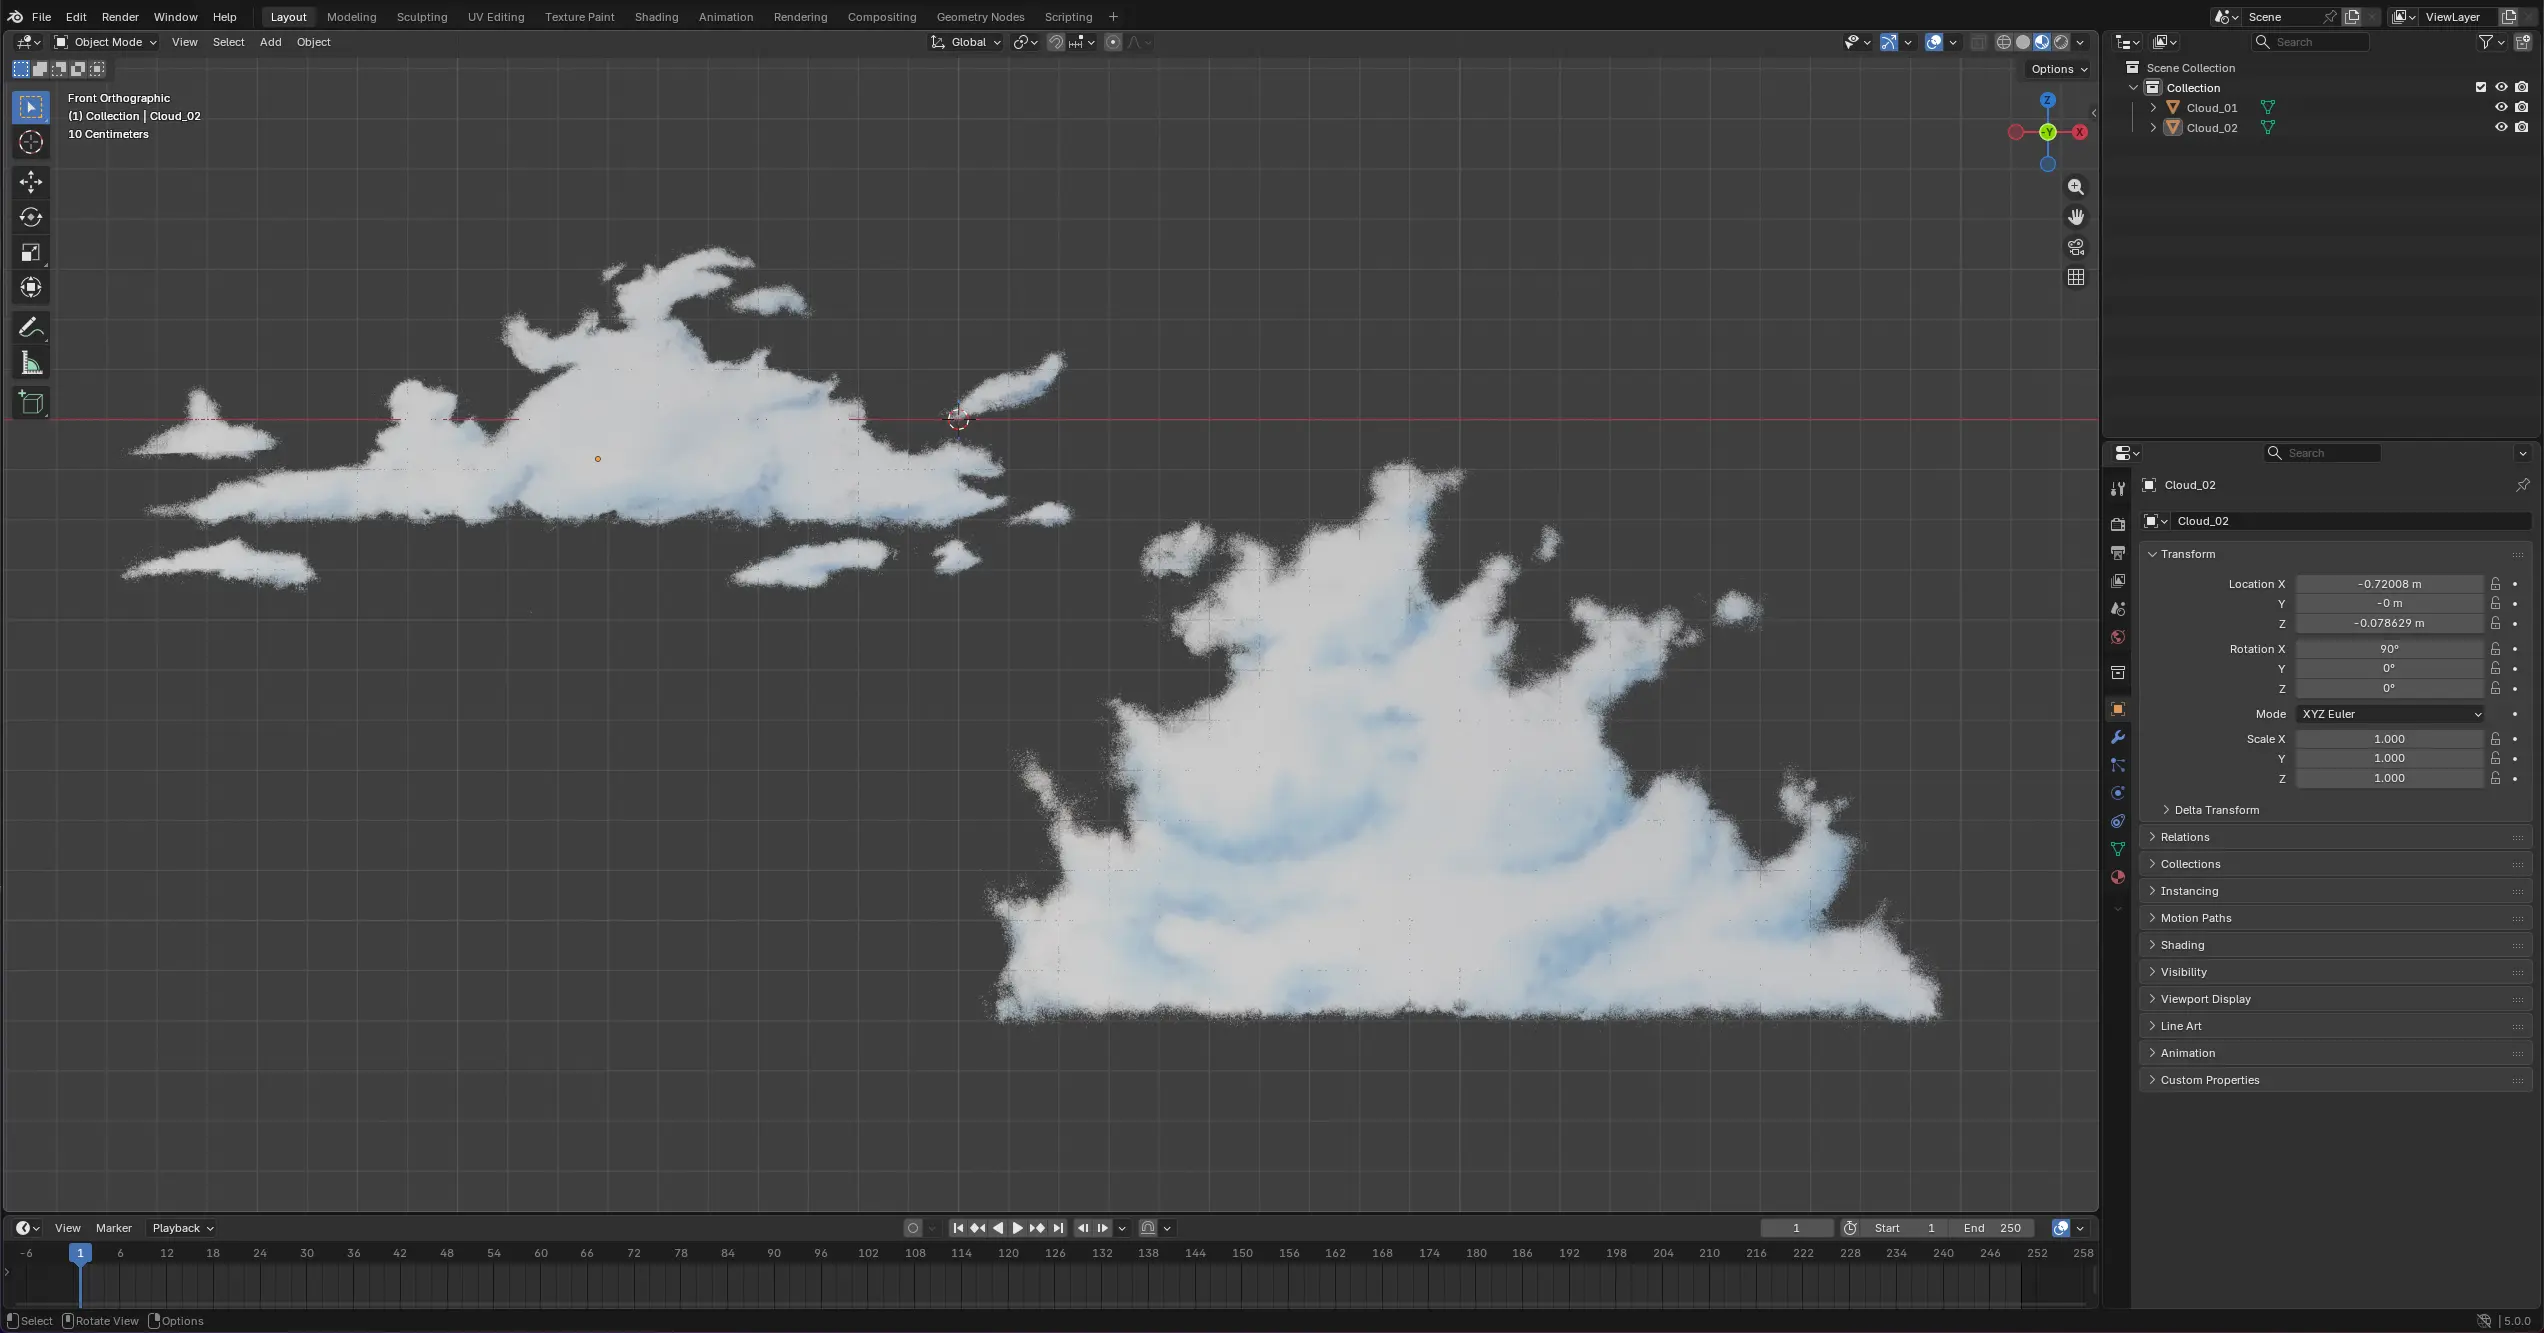Click the Location X value field

(2389, 584)
